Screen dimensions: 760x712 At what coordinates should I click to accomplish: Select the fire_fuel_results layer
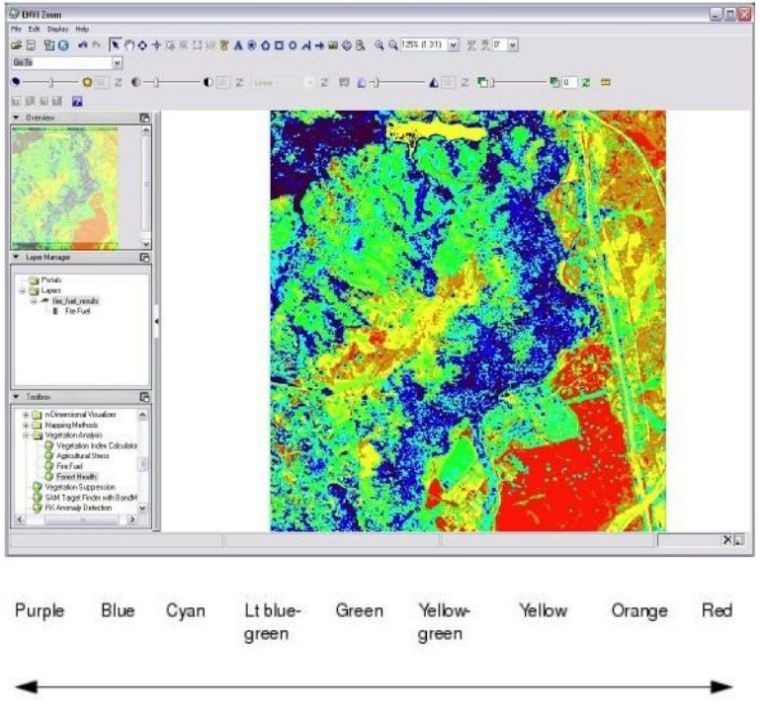[76, 299]
